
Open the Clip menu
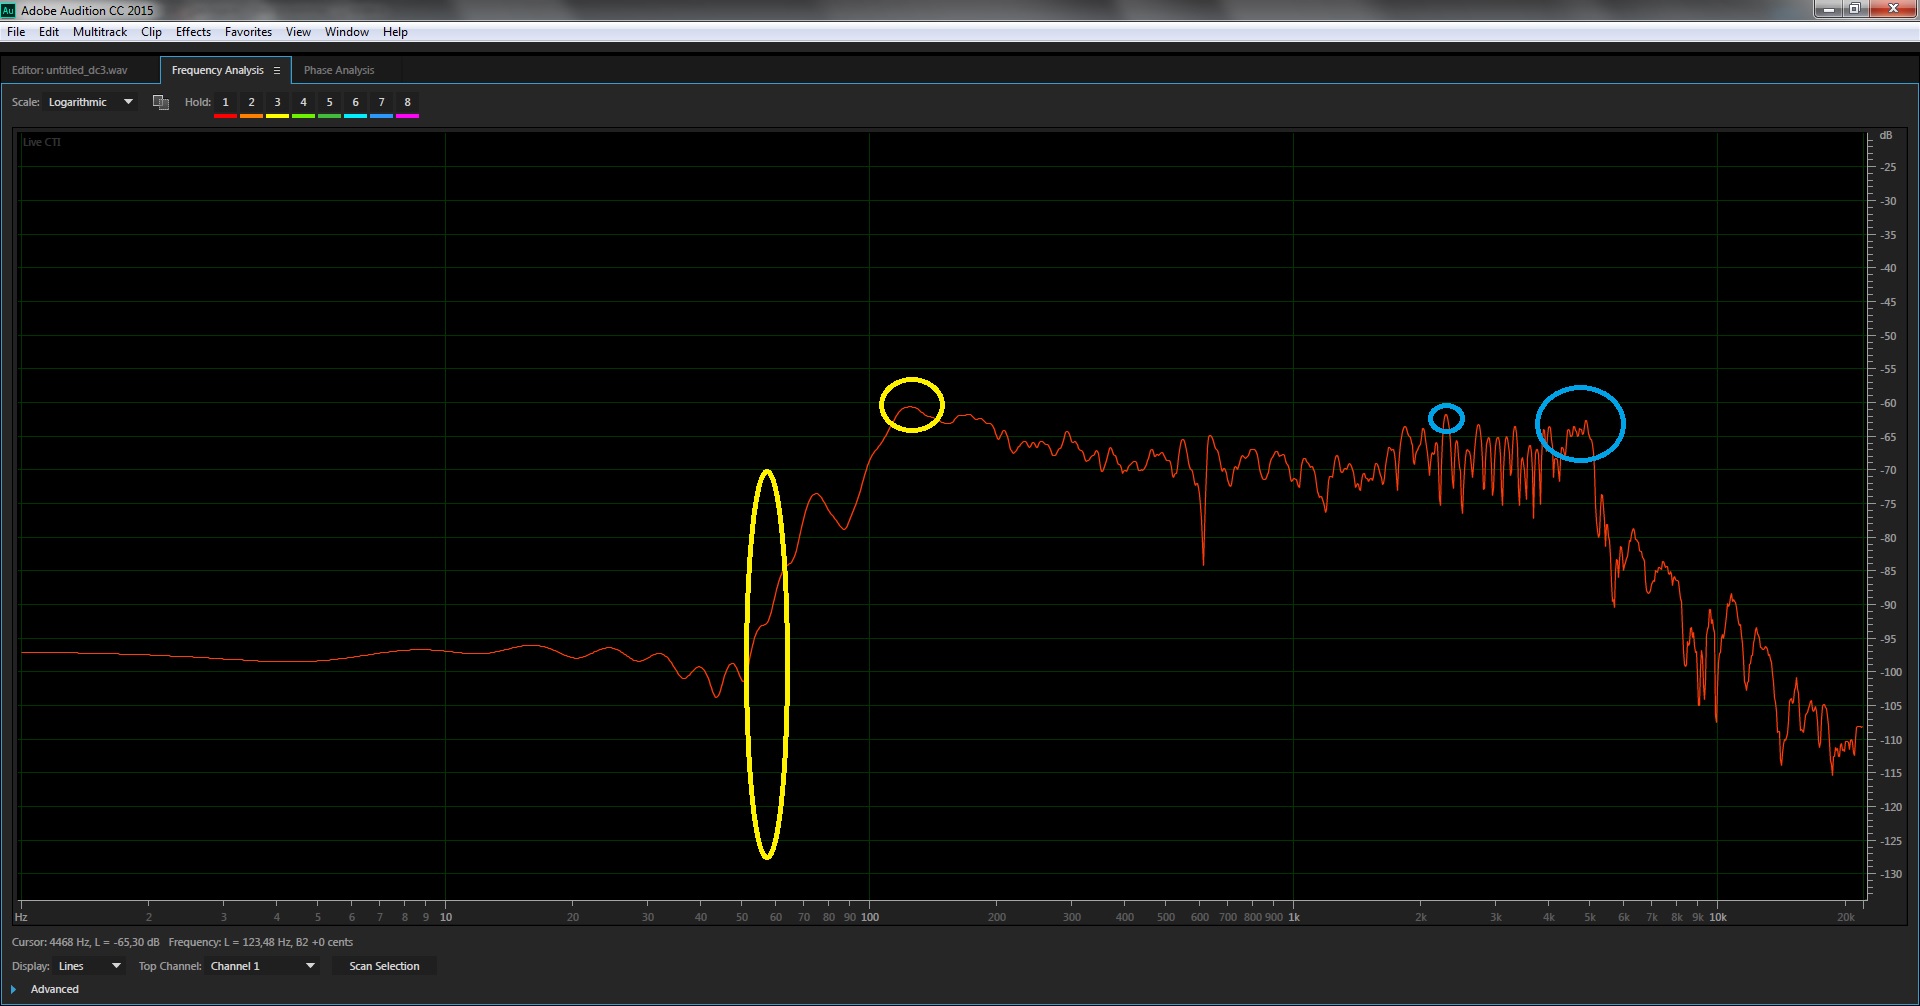[151, 32]
